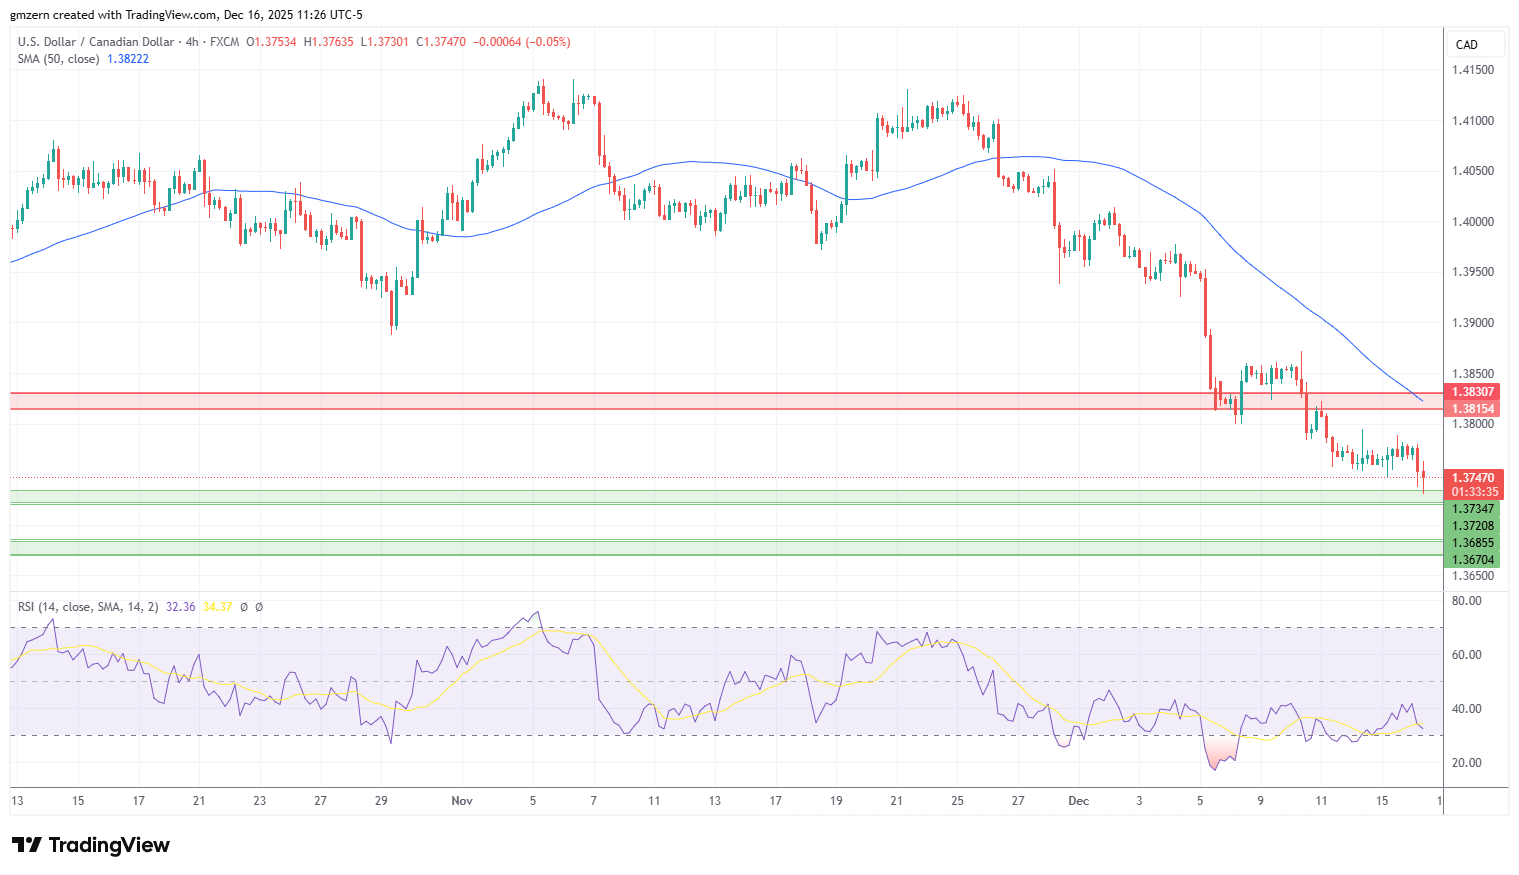Image resolution: width=1519 pixels, height=875 pixels.
Task: Click the bar countdown timer 01:33:35
Action: (1475, 492)
